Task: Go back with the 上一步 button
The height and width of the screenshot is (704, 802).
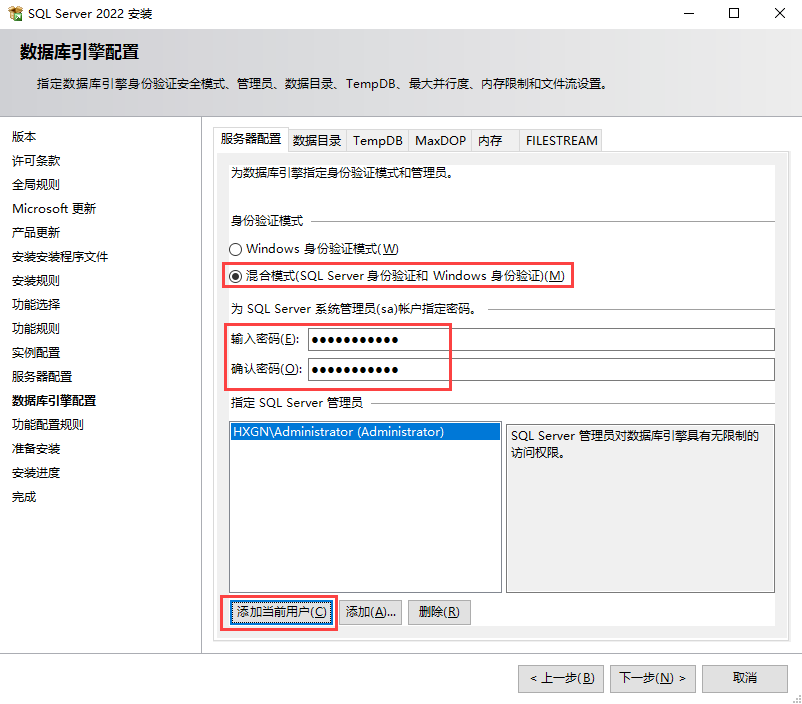Action: click(x=561, y=678)
